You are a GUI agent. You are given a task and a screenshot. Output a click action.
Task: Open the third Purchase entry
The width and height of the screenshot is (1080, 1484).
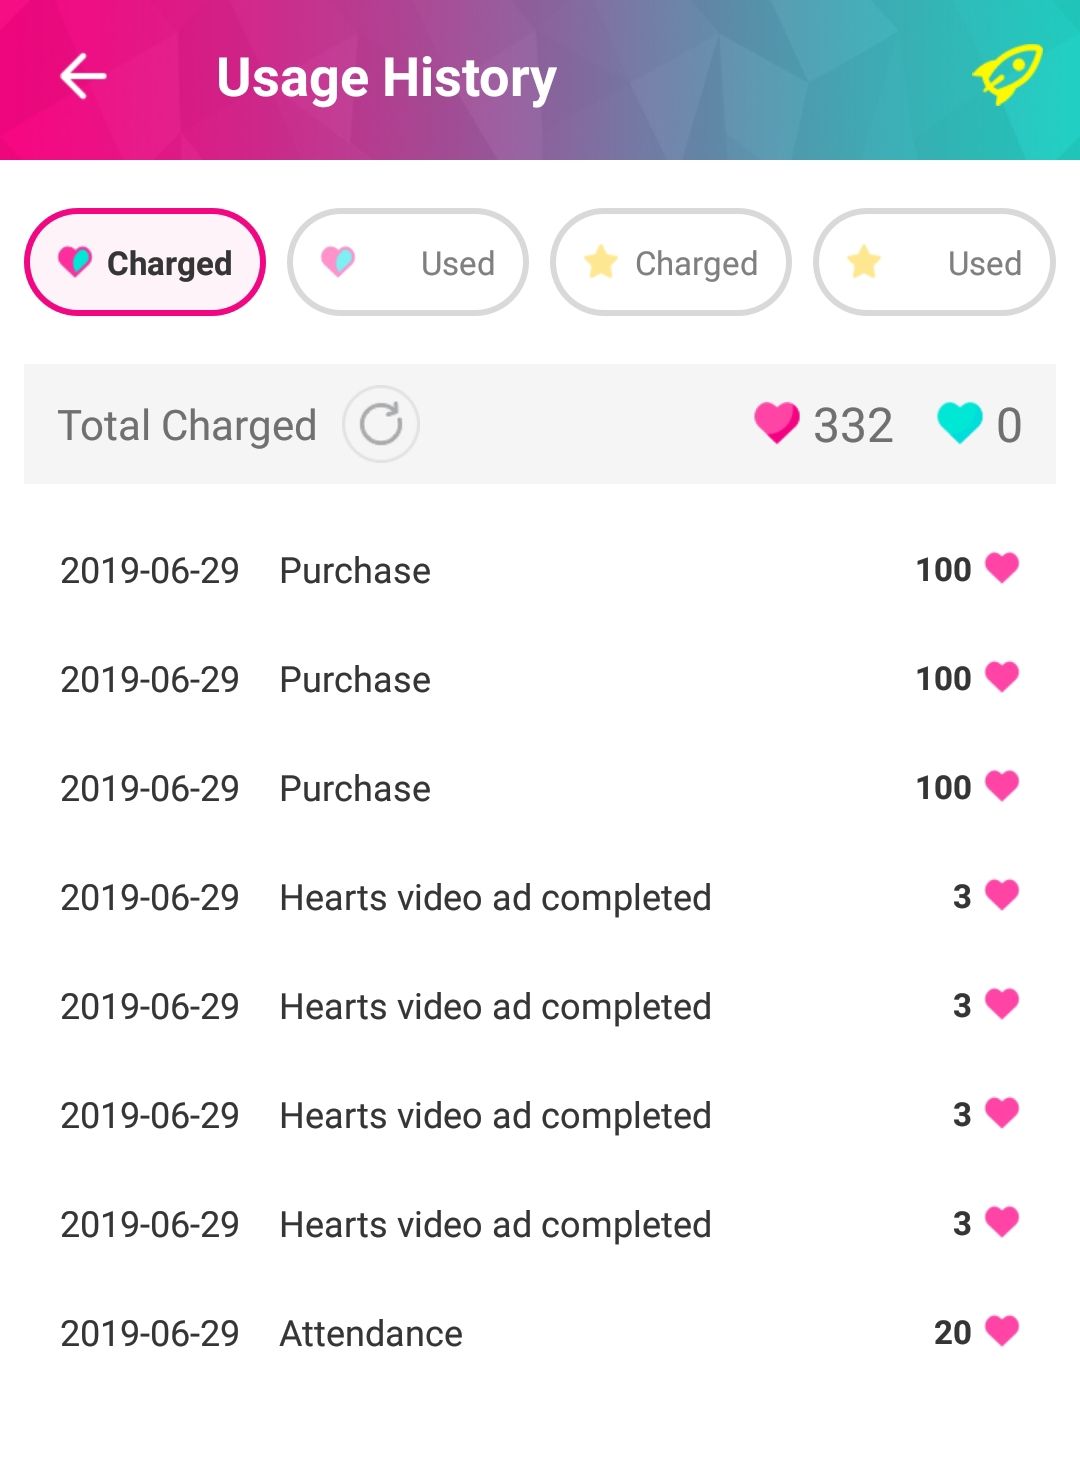click(x=355, y=789)
